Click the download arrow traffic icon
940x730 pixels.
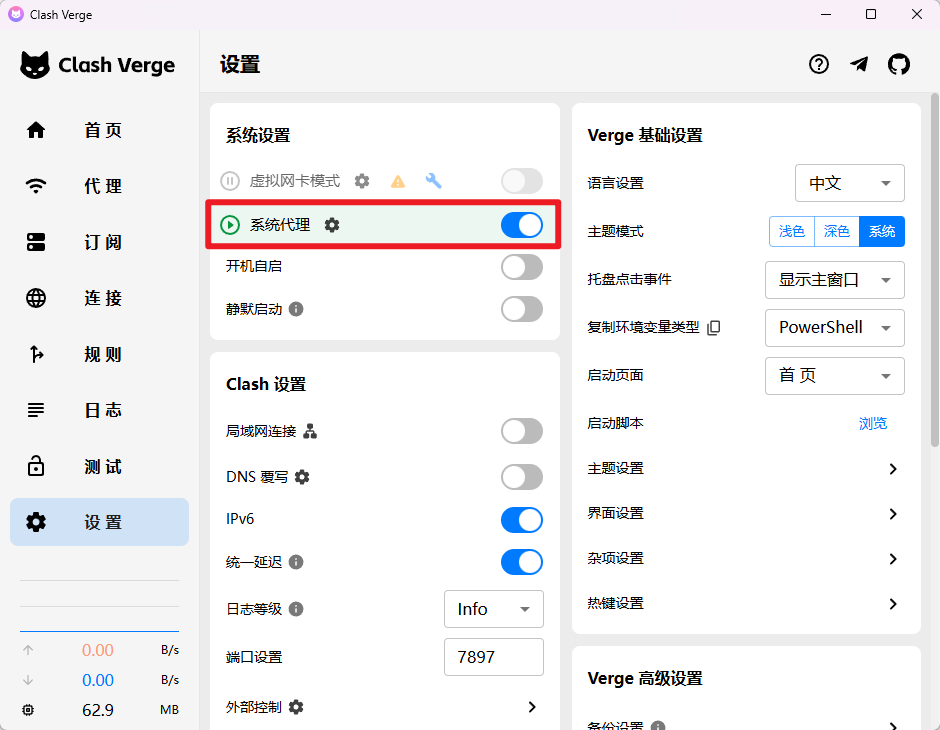click(28, 680)
